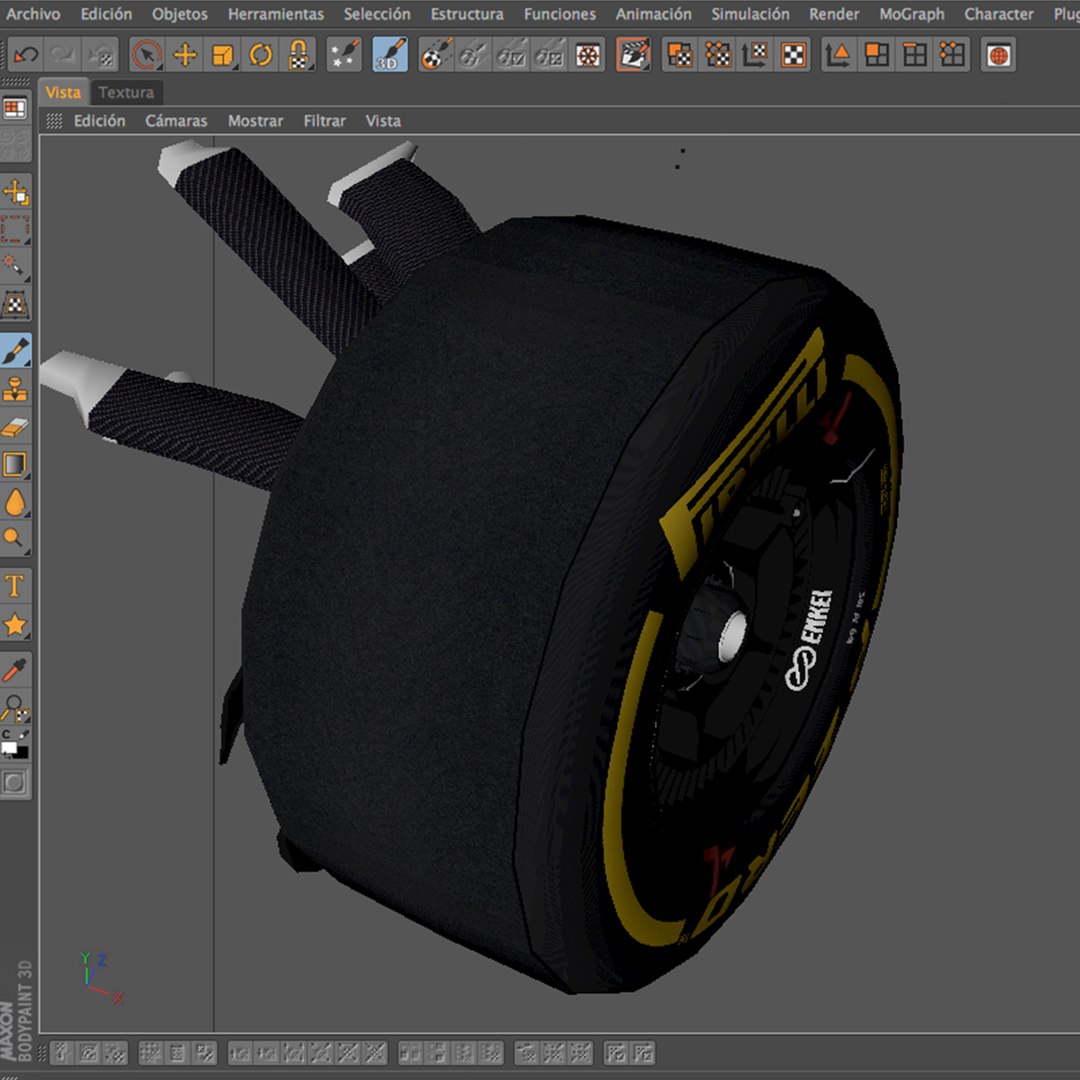Select the Move Layer tool
This screenshot has height=1080, width=1080.
(x=15, y=193)
